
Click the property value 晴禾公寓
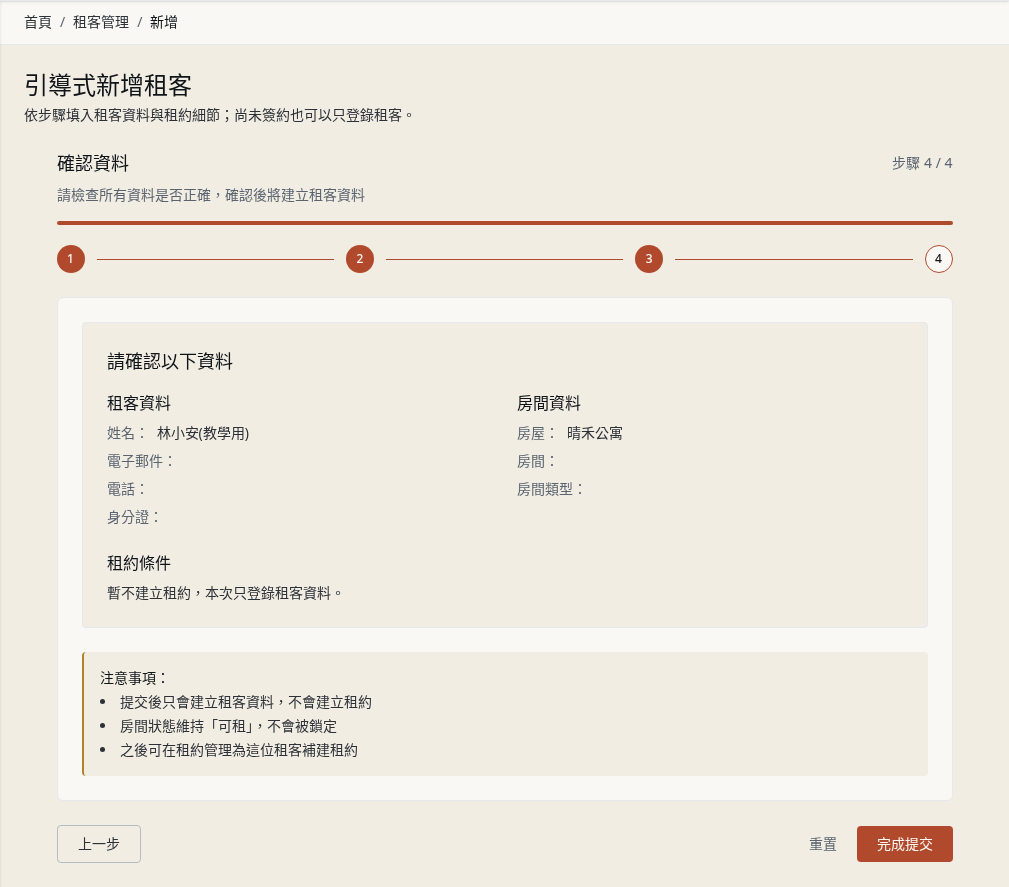pyautogui.click(x=595, y=433)
